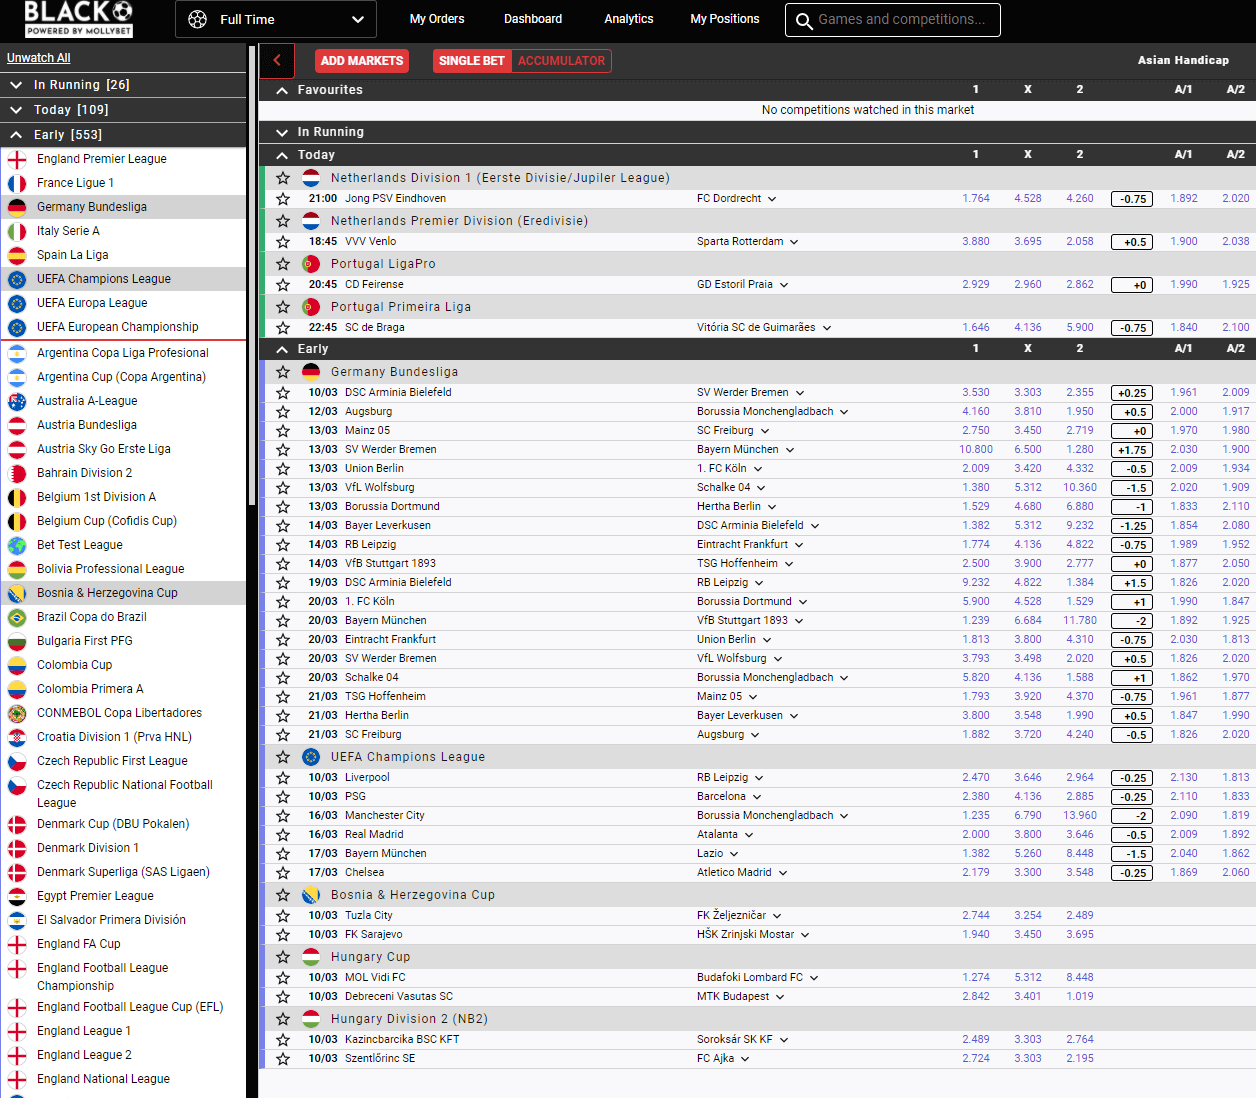Click the BLACK Mollybet logo

(x=79, y=19)
